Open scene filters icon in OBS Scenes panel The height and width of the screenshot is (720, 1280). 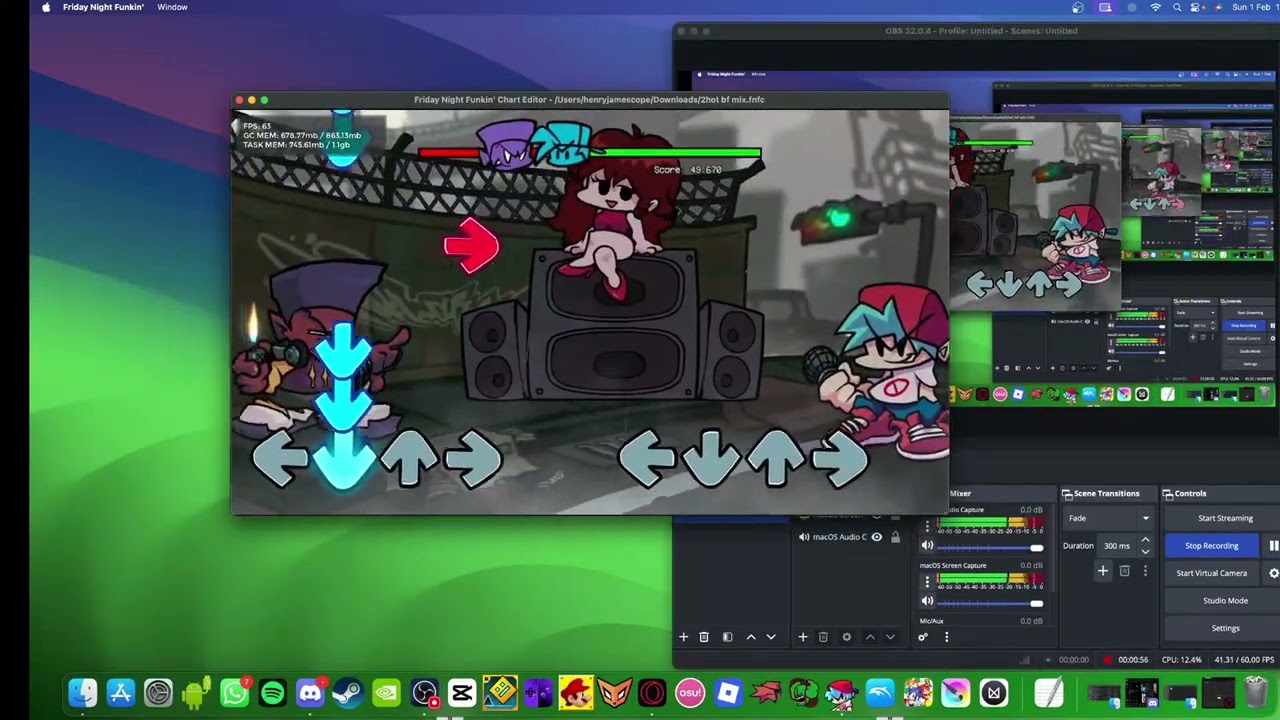coord(727,637)
